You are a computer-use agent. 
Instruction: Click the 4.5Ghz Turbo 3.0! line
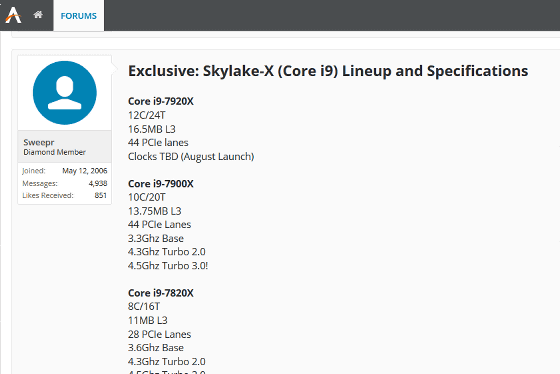[x=168, y=266]
